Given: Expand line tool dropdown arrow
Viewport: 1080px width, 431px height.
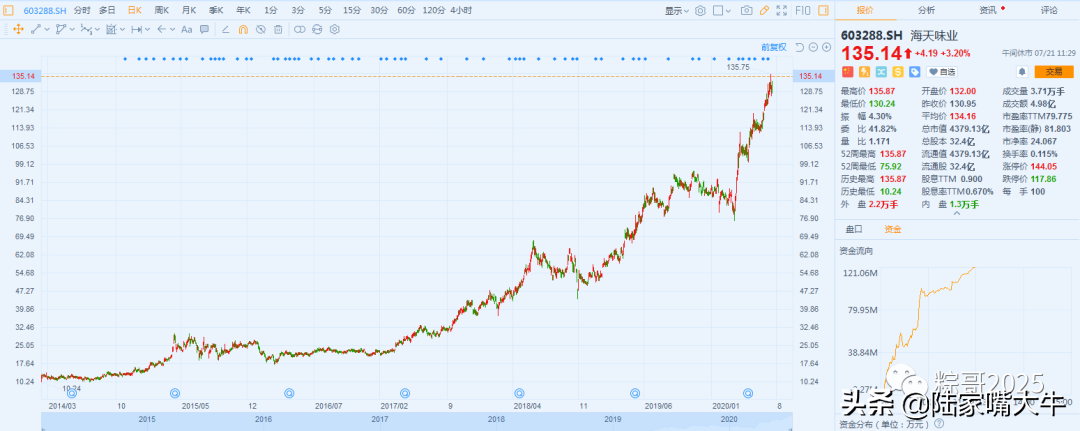Looking at the screenshot, I should (48, 30).
